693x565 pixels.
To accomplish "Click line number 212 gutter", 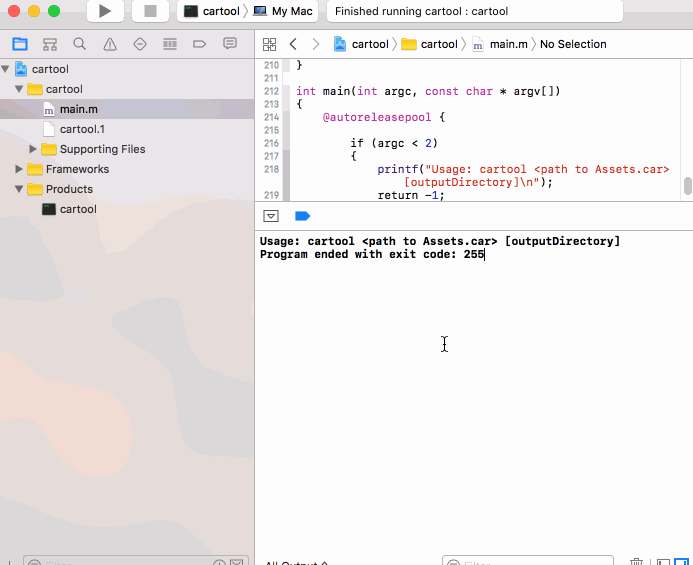I will tap(271, 91).
